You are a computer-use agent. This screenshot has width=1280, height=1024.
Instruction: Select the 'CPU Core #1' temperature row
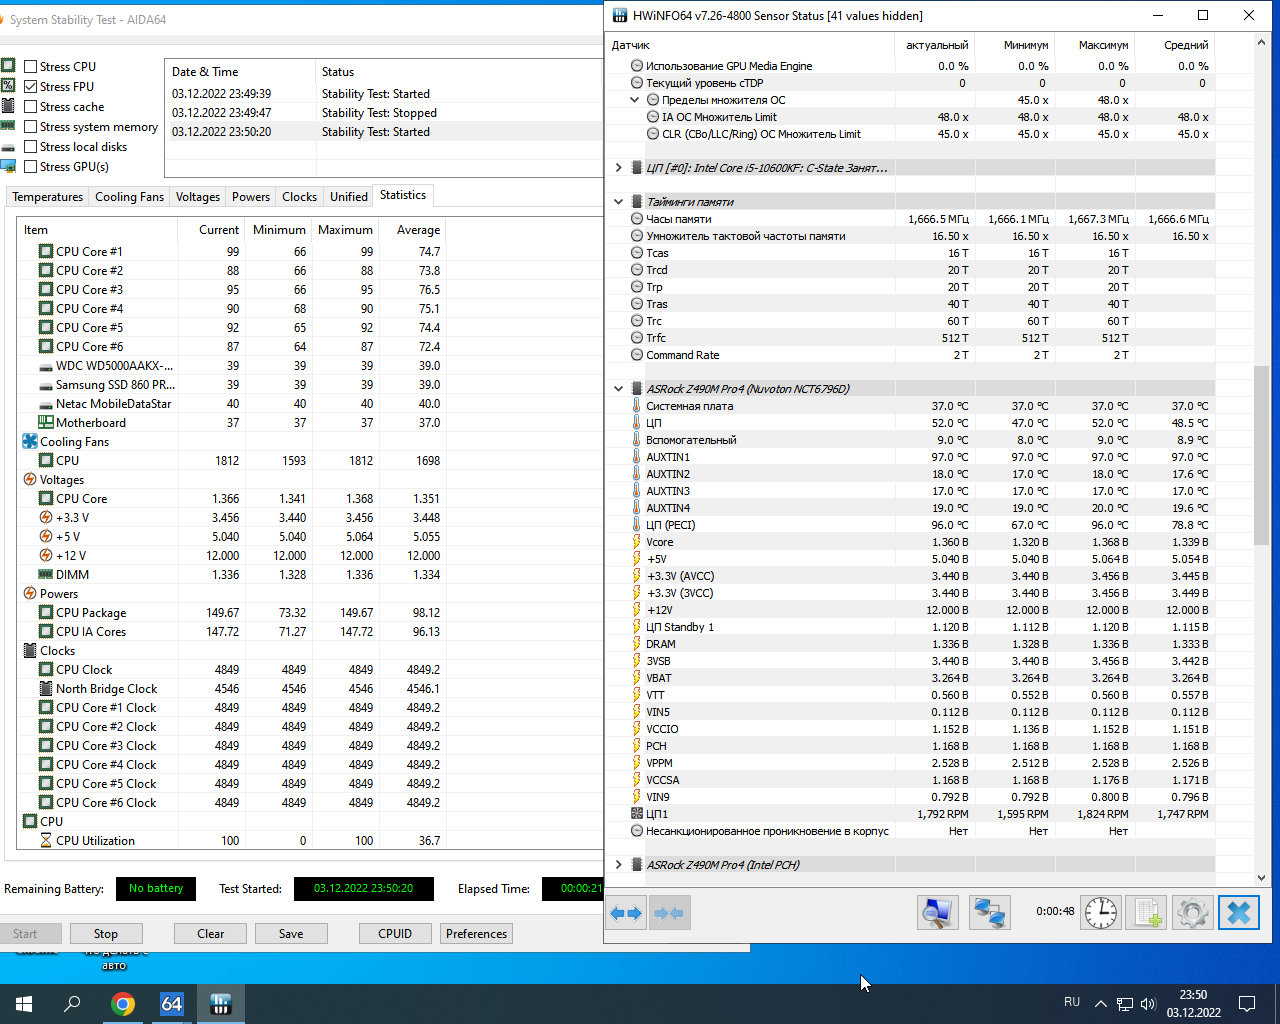click(232, 252)
